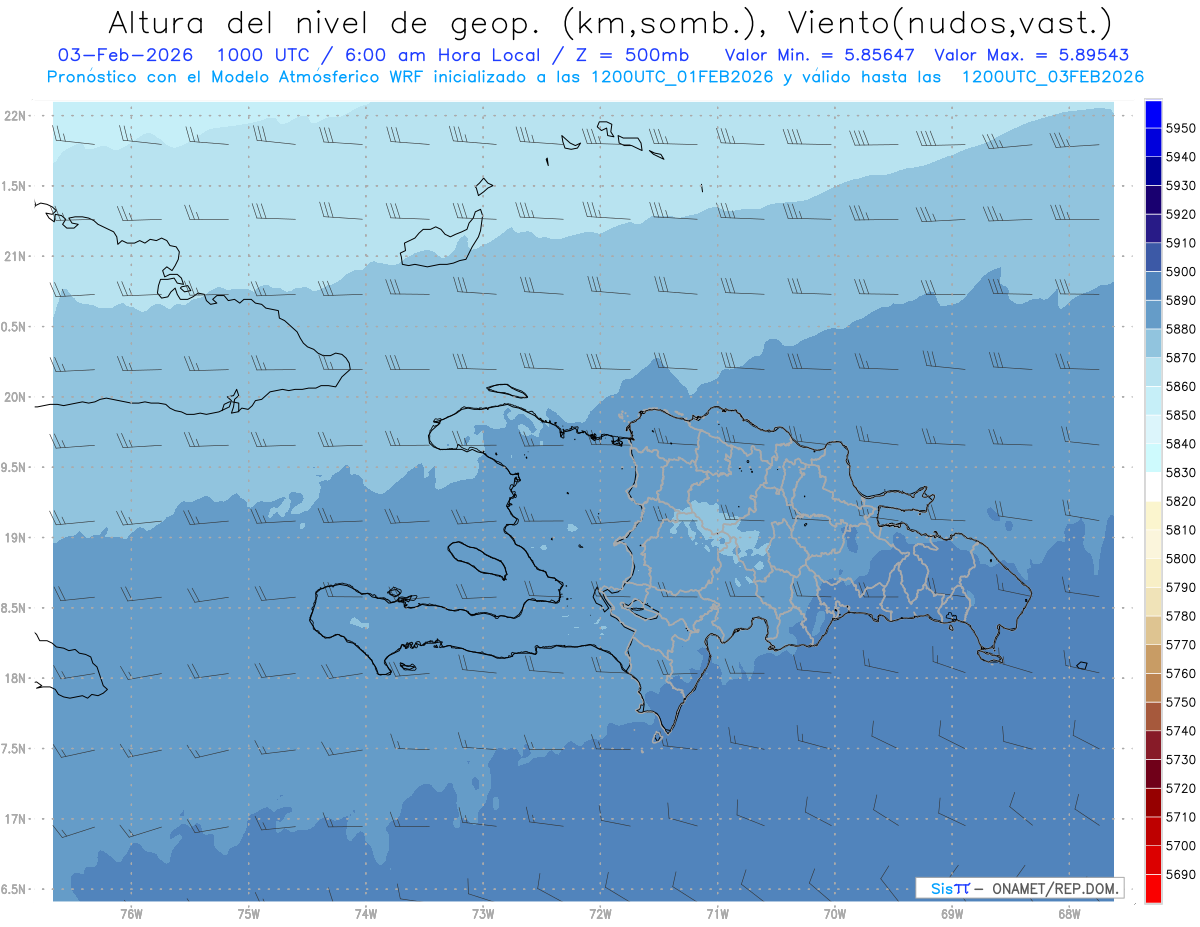Click the '5700' color bar label

(1180, 846)
